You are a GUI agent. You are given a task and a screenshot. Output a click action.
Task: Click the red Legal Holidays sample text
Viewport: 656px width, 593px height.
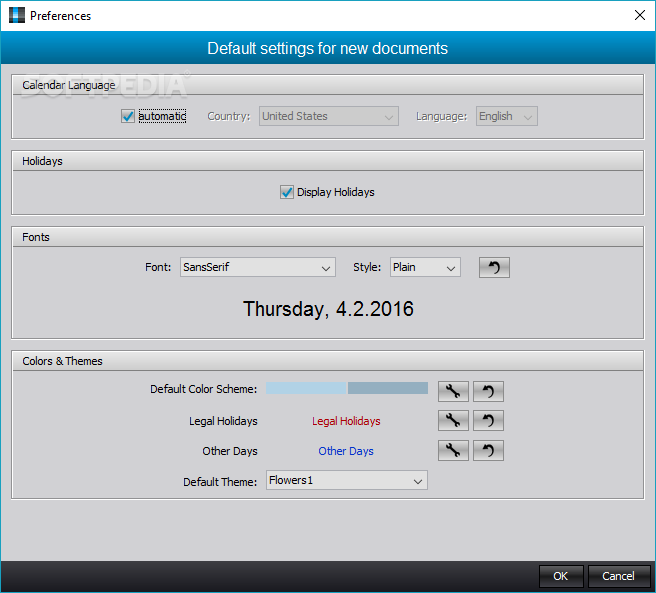point(346,421)
